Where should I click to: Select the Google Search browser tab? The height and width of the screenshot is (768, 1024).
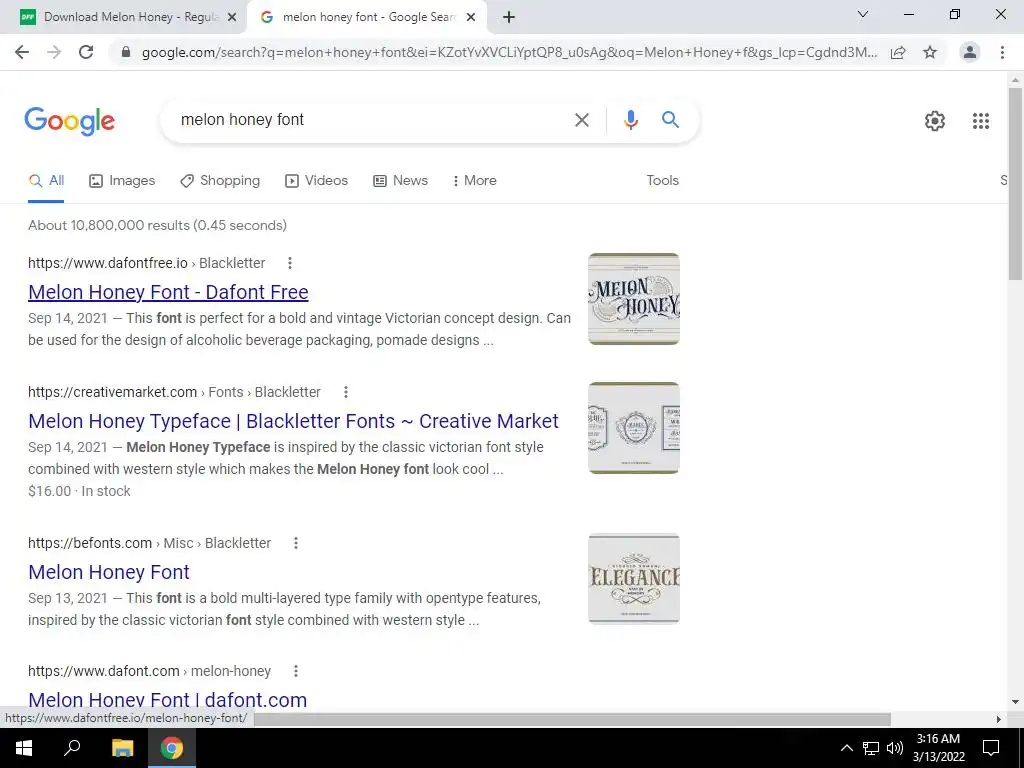pos(367,18)
